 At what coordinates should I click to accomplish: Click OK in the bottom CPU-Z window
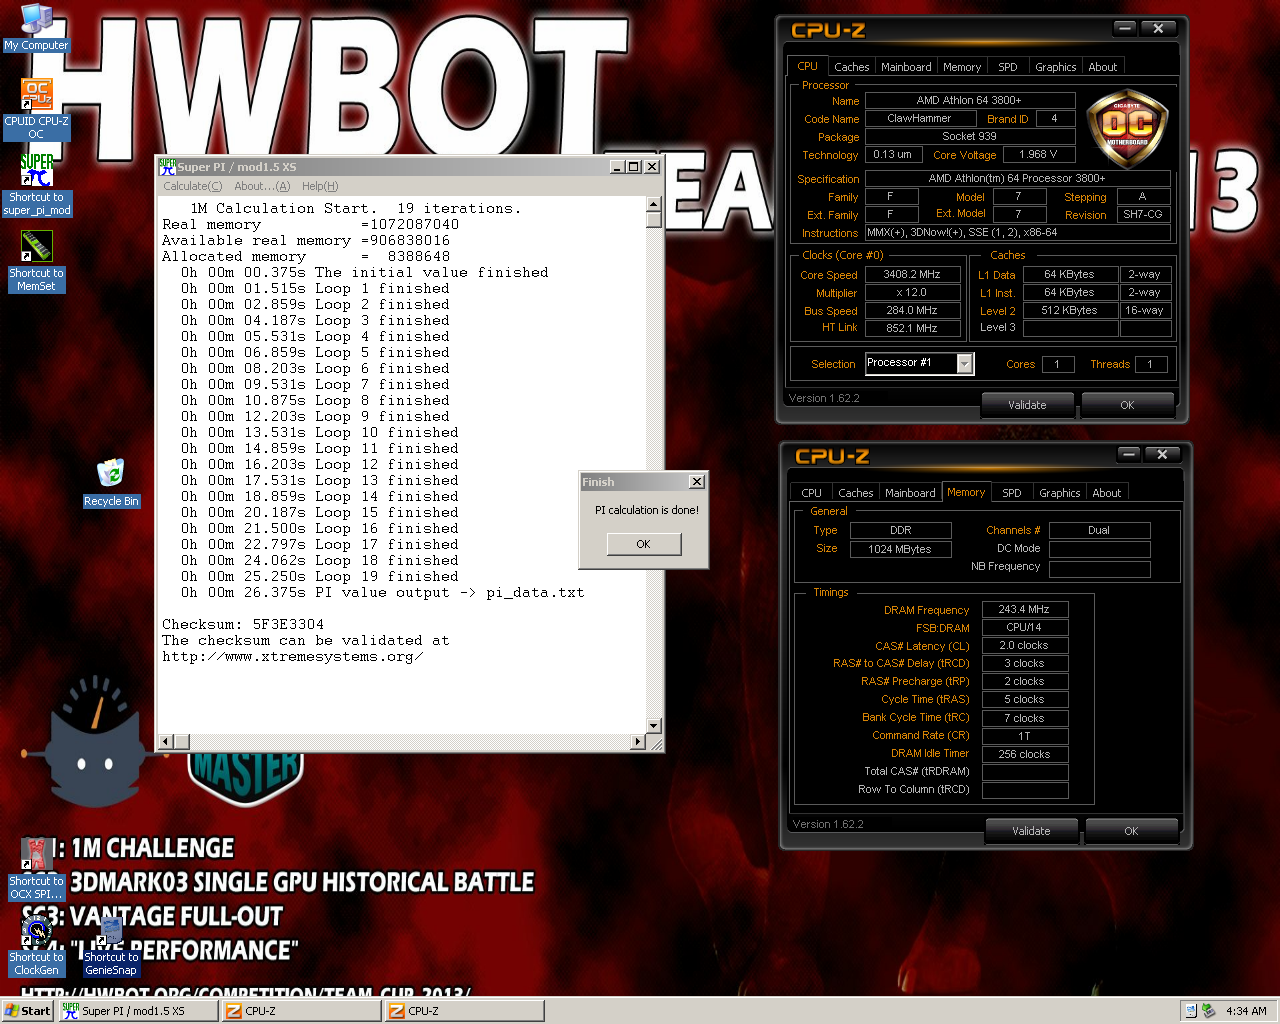coord(1131,831)
